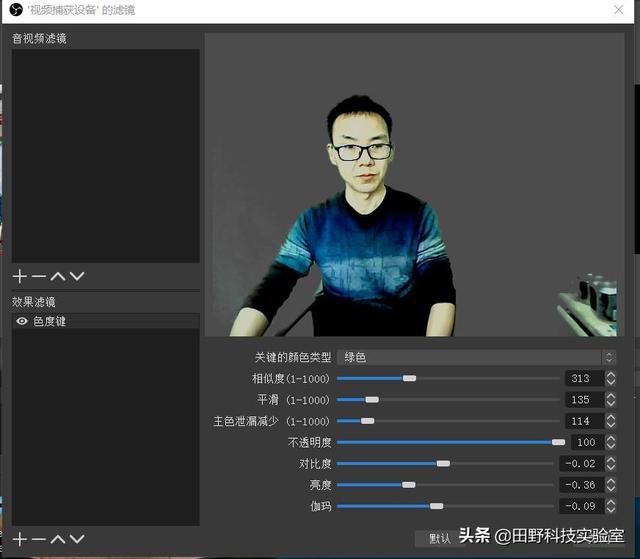This screenshot has width=640, height=559.
Task: Click the 对比度 spin box stepper arrows
Action: (x=610, y=464)
